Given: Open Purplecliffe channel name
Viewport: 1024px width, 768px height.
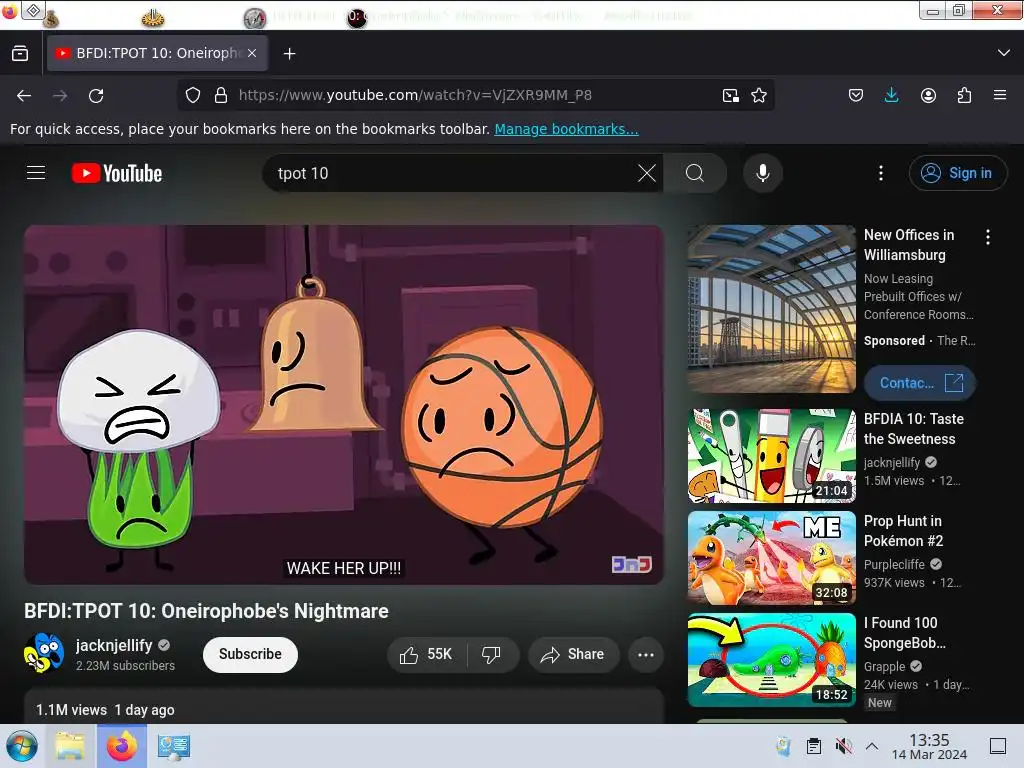Looking at the screenshot, I should 894,564.
